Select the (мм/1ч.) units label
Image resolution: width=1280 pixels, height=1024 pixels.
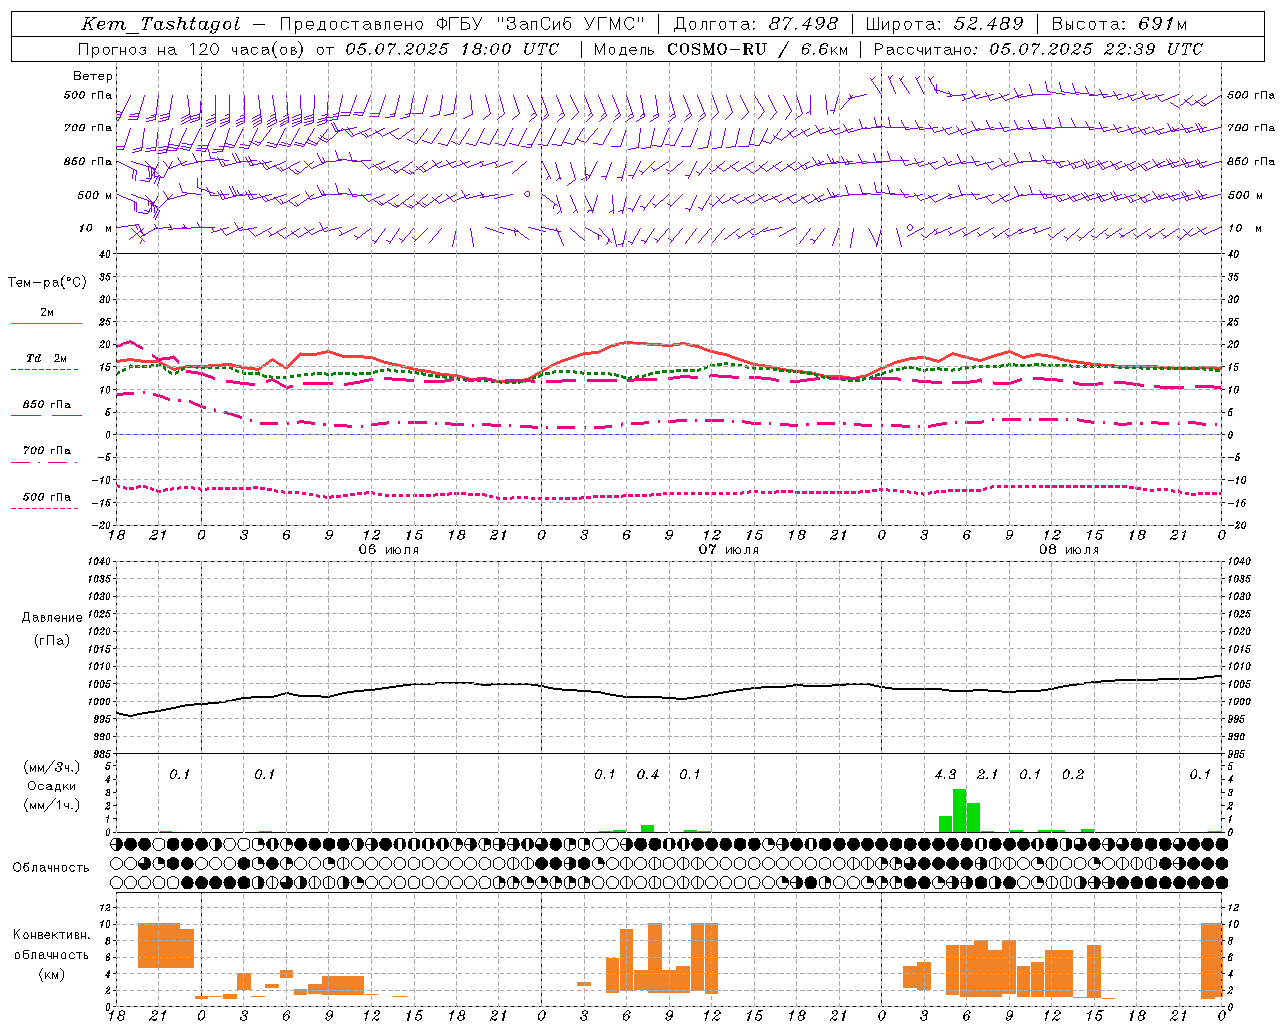[52, 805]
